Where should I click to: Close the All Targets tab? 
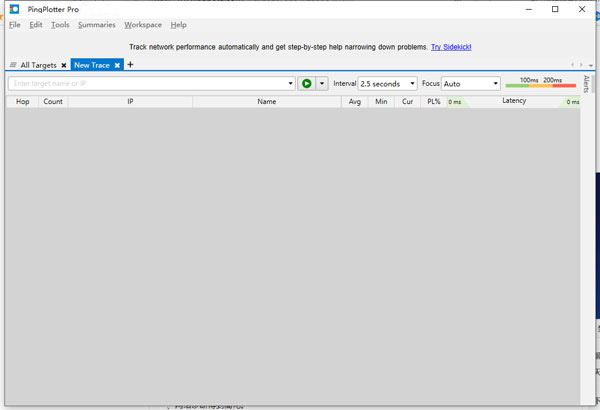64,65
